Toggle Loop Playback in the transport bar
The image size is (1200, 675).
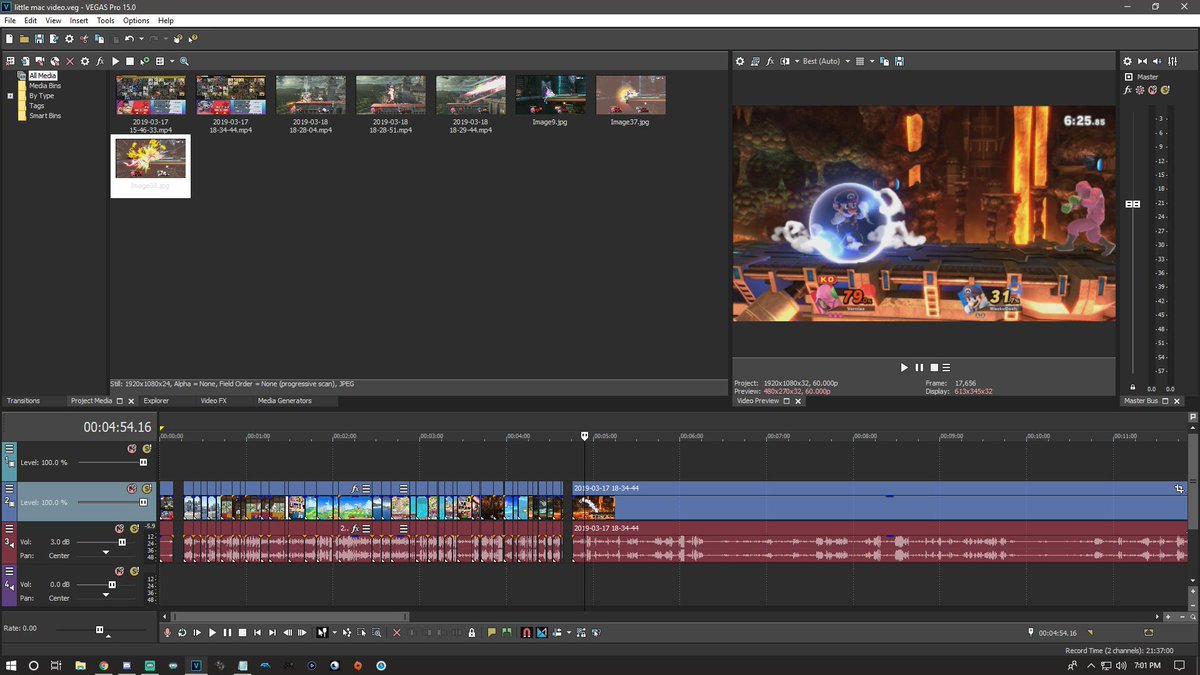(x=182, y=633)
